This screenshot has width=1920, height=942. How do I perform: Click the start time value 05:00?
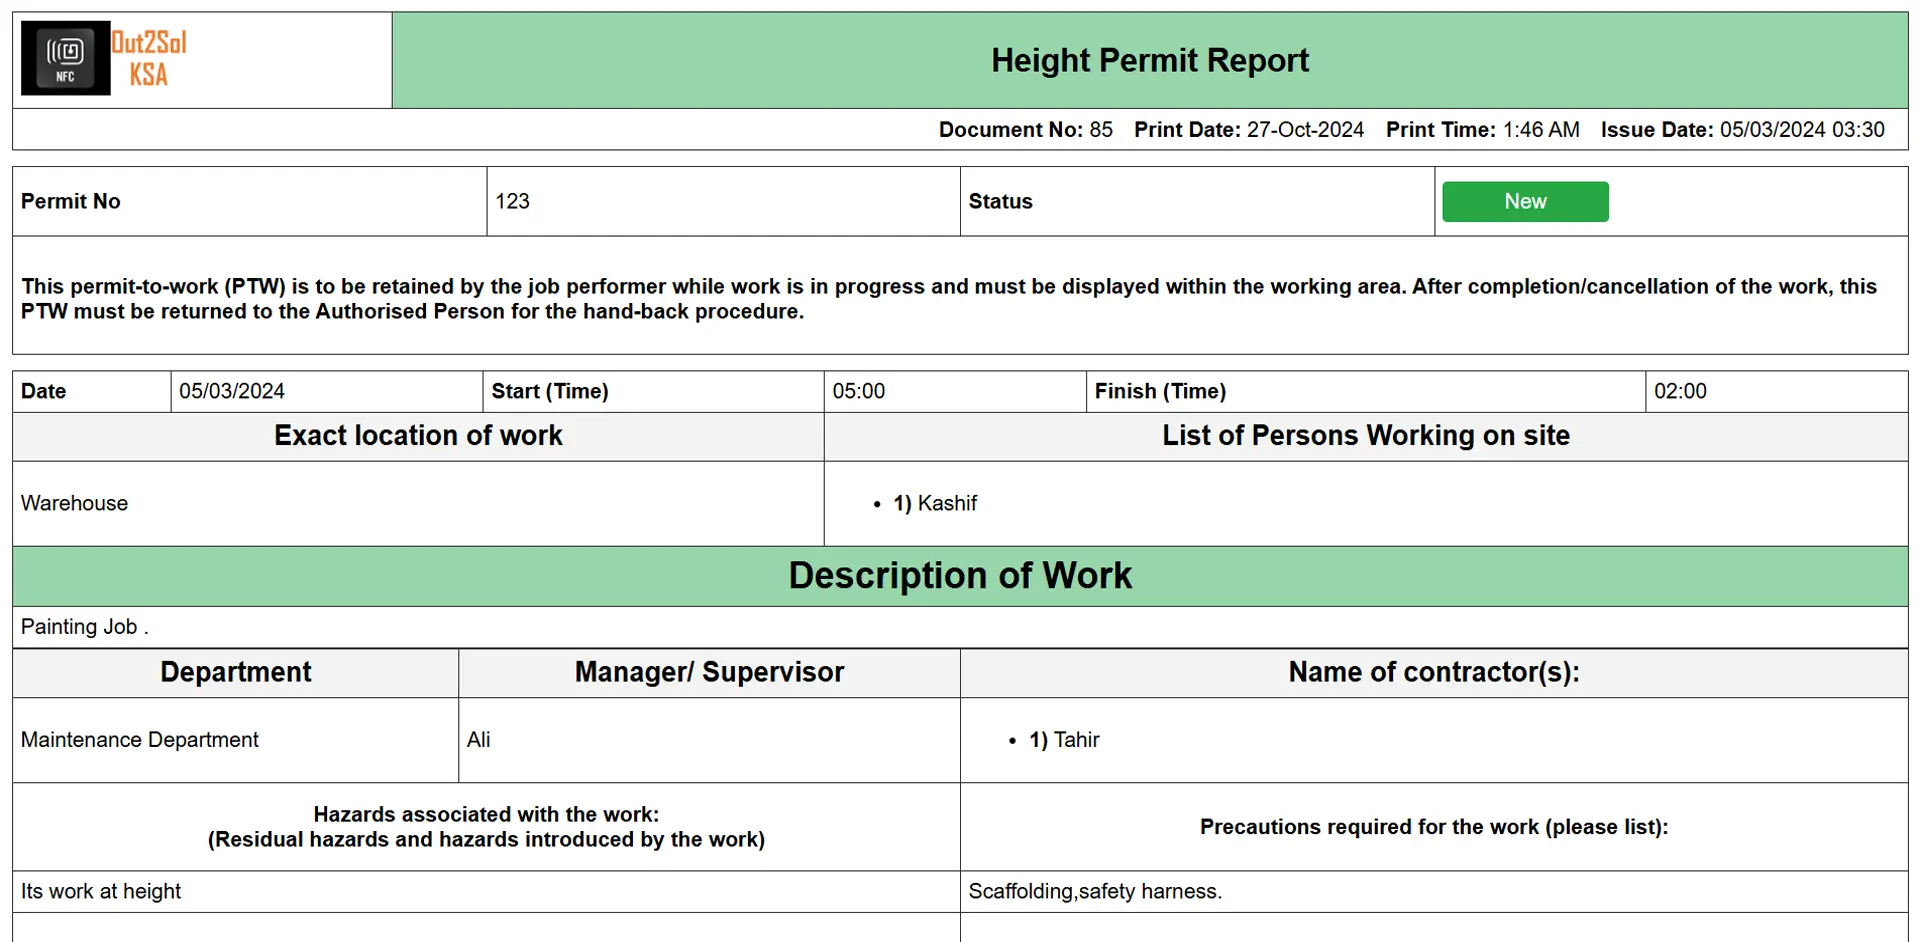coord(858,392)
